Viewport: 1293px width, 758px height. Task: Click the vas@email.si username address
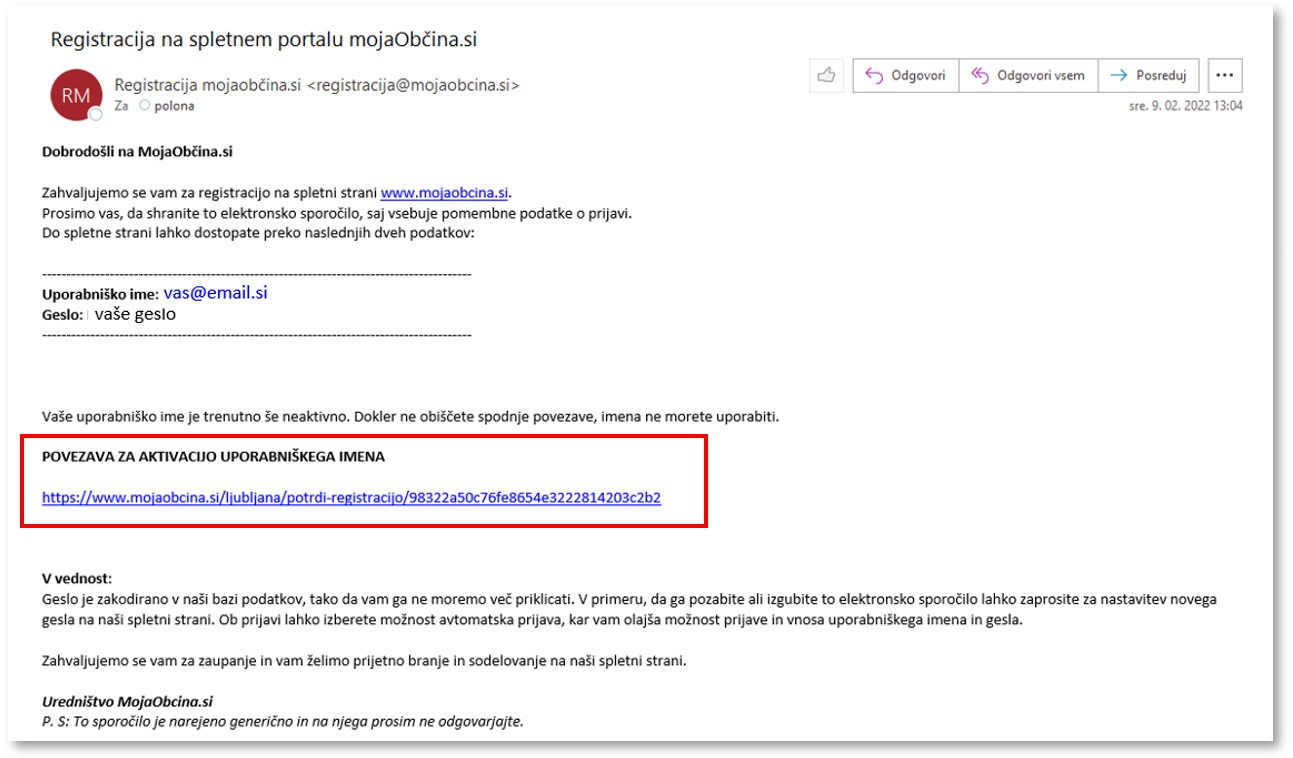pyautogui.click(x=215, y=293)
